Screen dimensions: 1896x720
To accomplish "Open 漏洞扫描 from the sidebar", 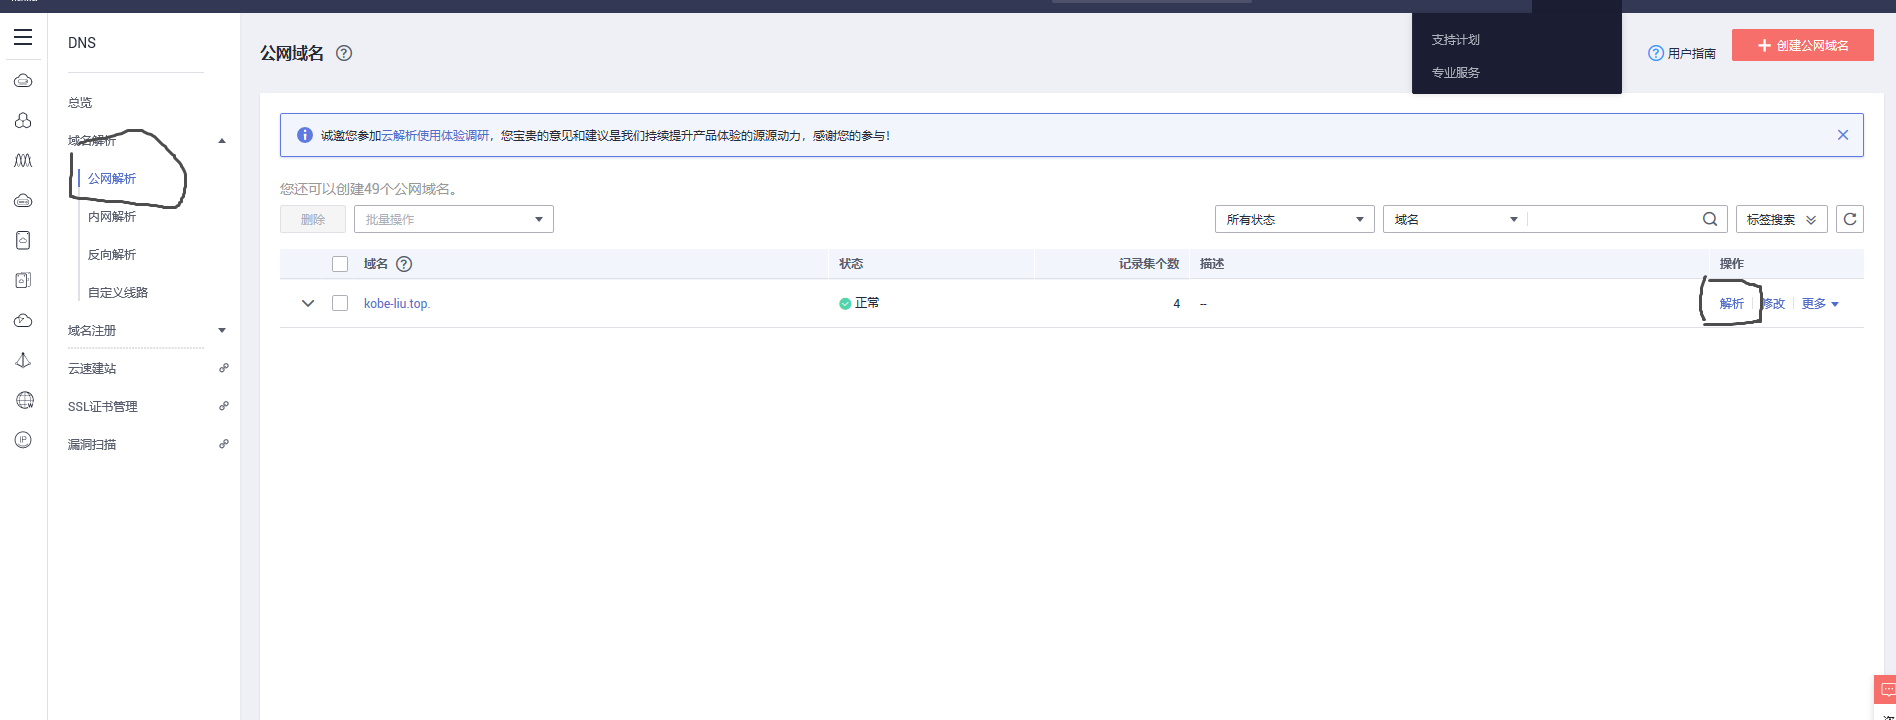I will (92, 444).
